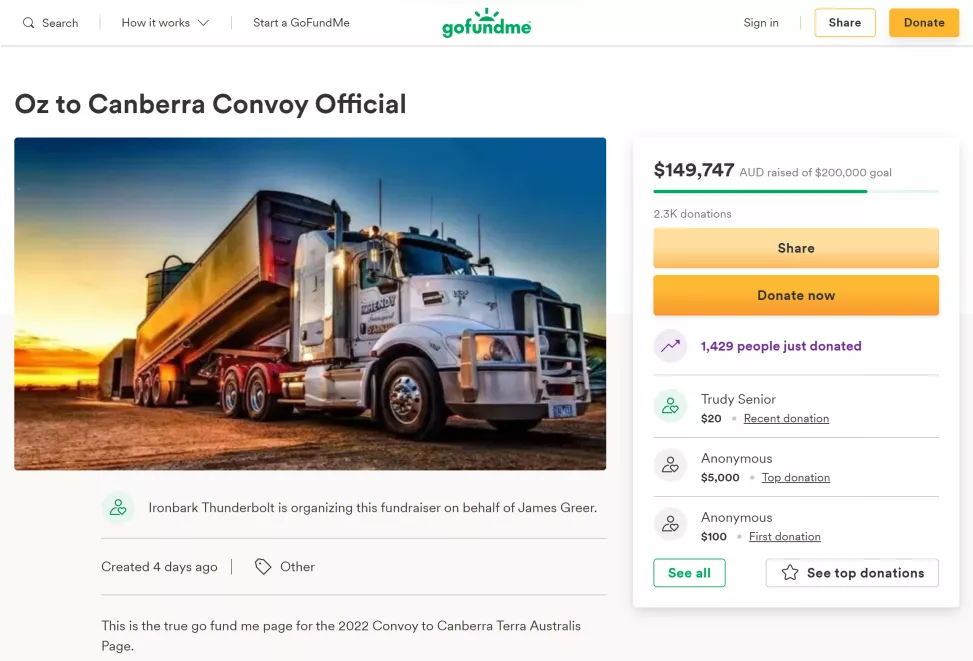Click Trudy Senior's donor avatar icon

(x=670, y=406)
